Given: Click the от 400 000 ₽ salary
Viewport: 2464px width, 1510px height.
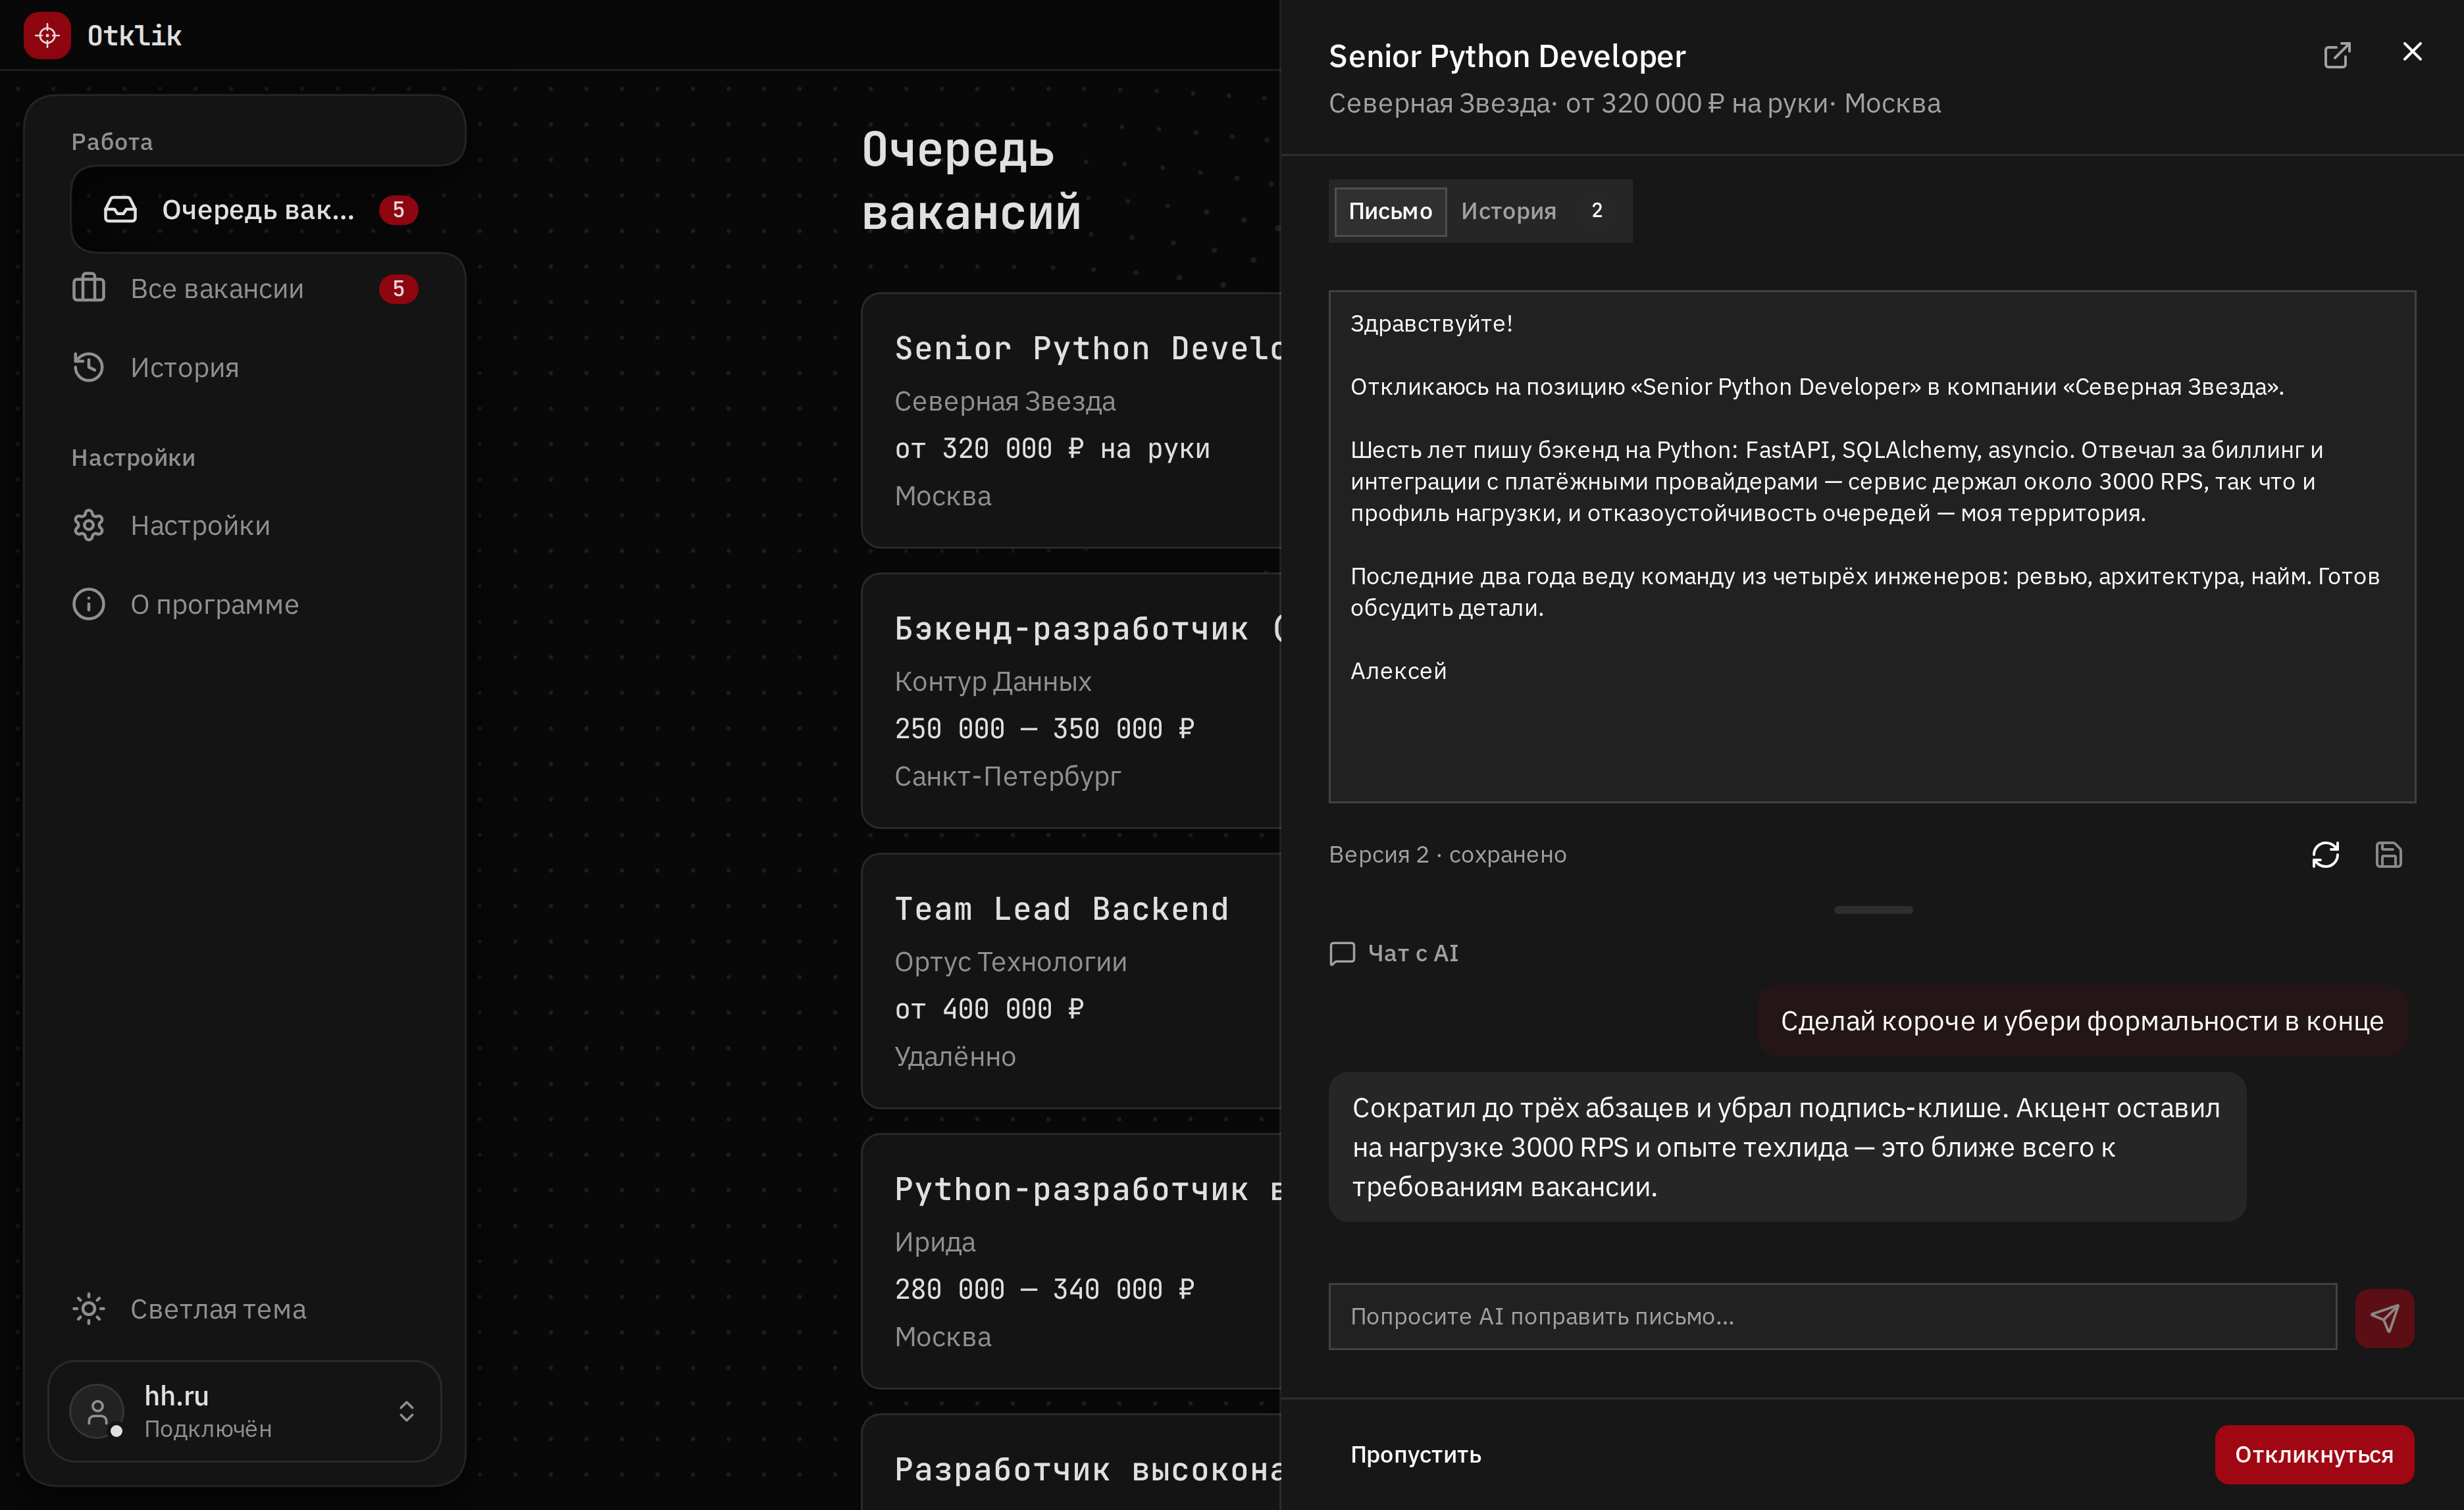Looking at the screenshot, I should (989, 1009).
